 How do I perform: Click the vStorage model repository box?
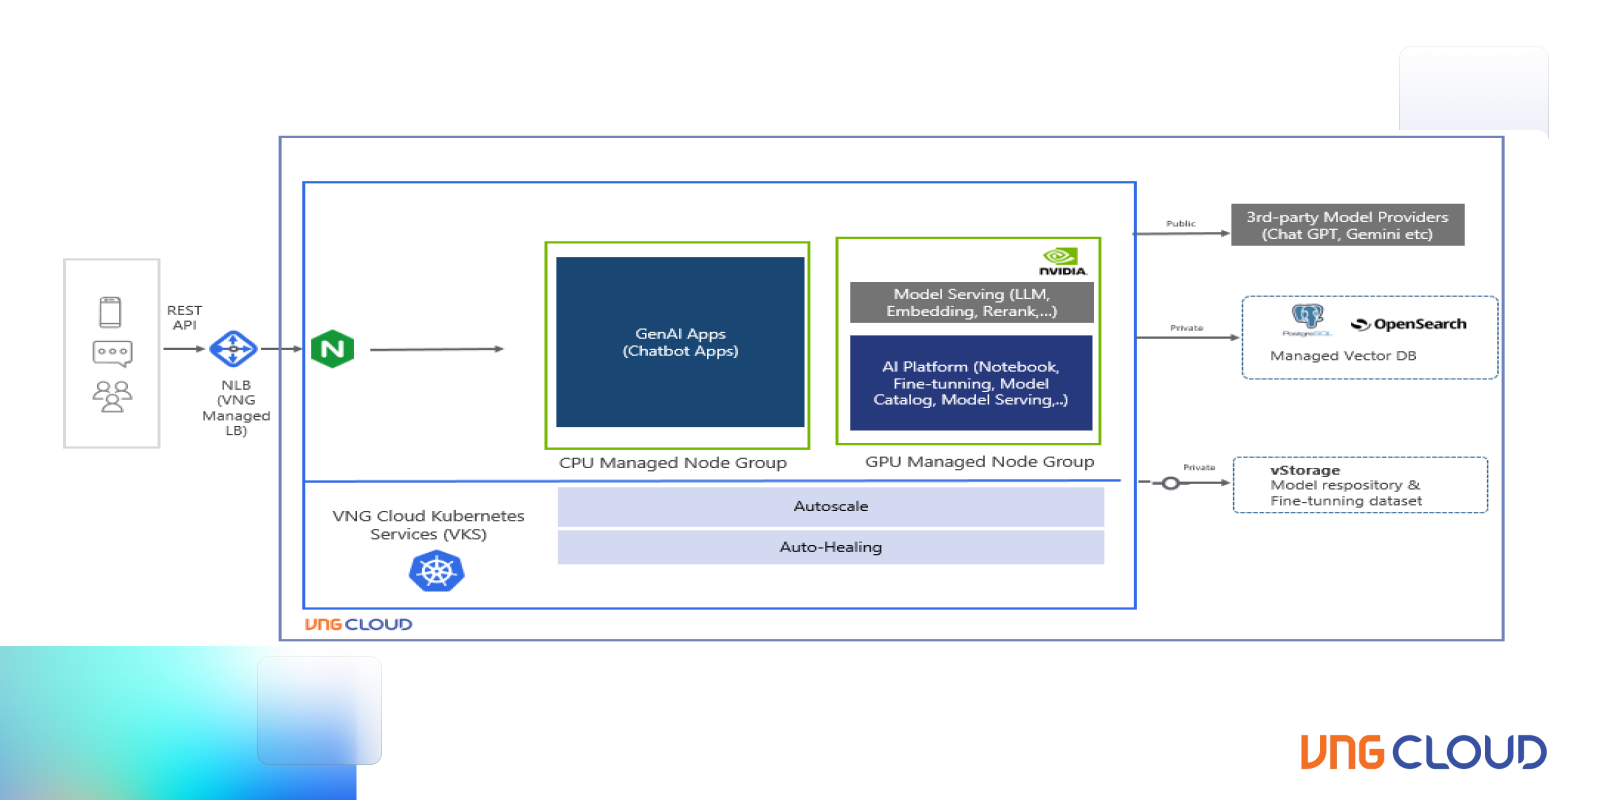[1360, 485]
